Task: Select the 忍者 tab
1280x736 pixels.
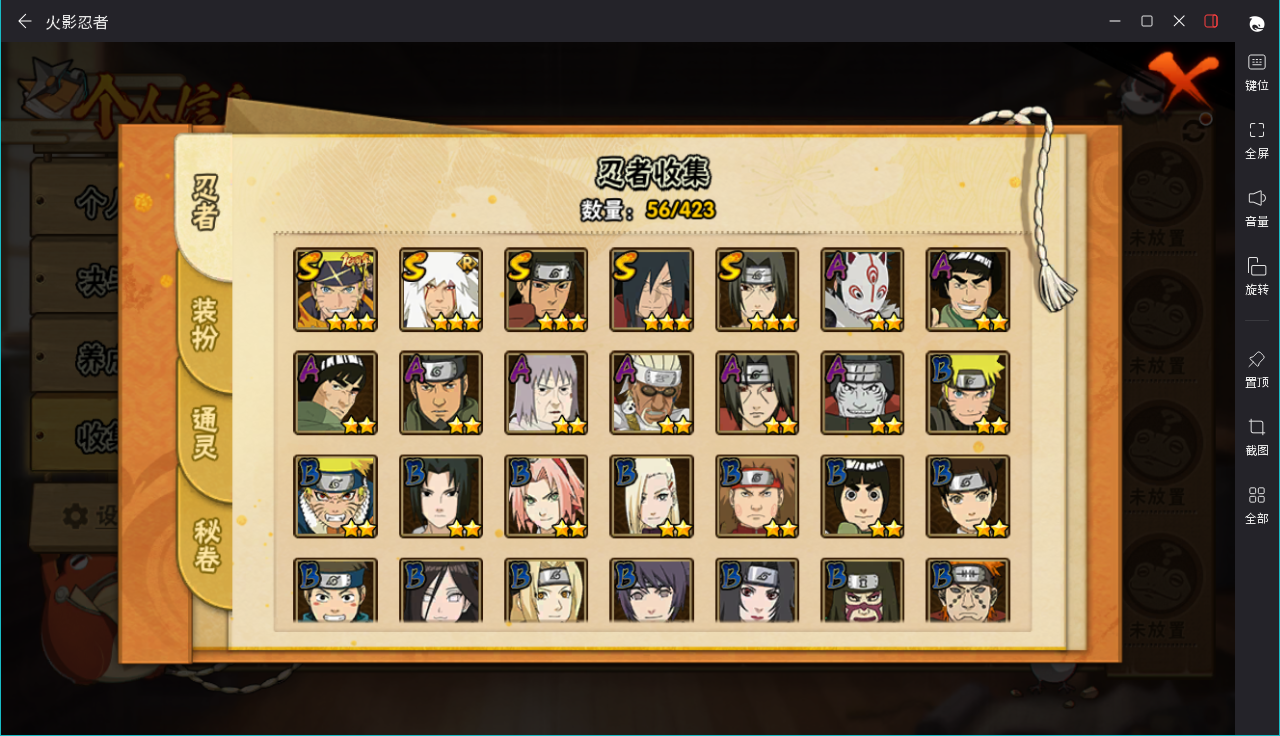Action: coord(205,202)
